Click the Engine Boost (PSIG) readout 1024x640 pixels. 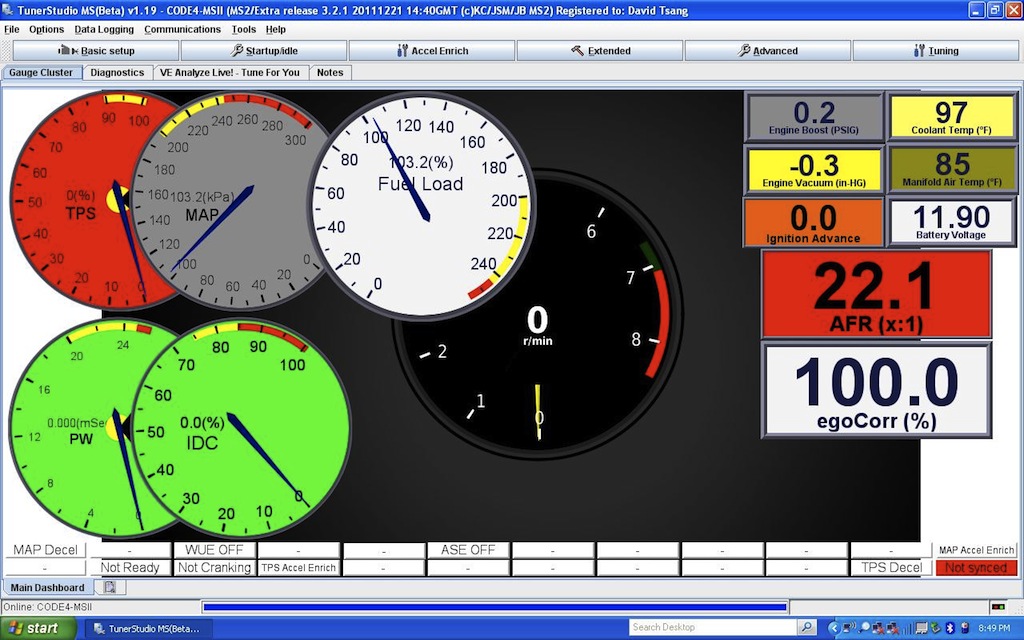[814, 117]
